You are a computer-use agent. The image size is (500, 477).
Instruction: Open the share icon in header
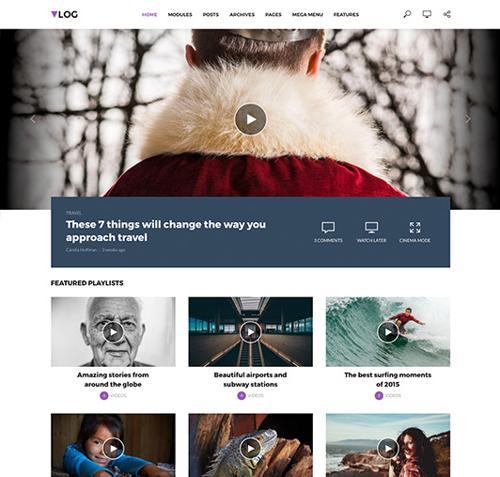(x=447, y=14)
